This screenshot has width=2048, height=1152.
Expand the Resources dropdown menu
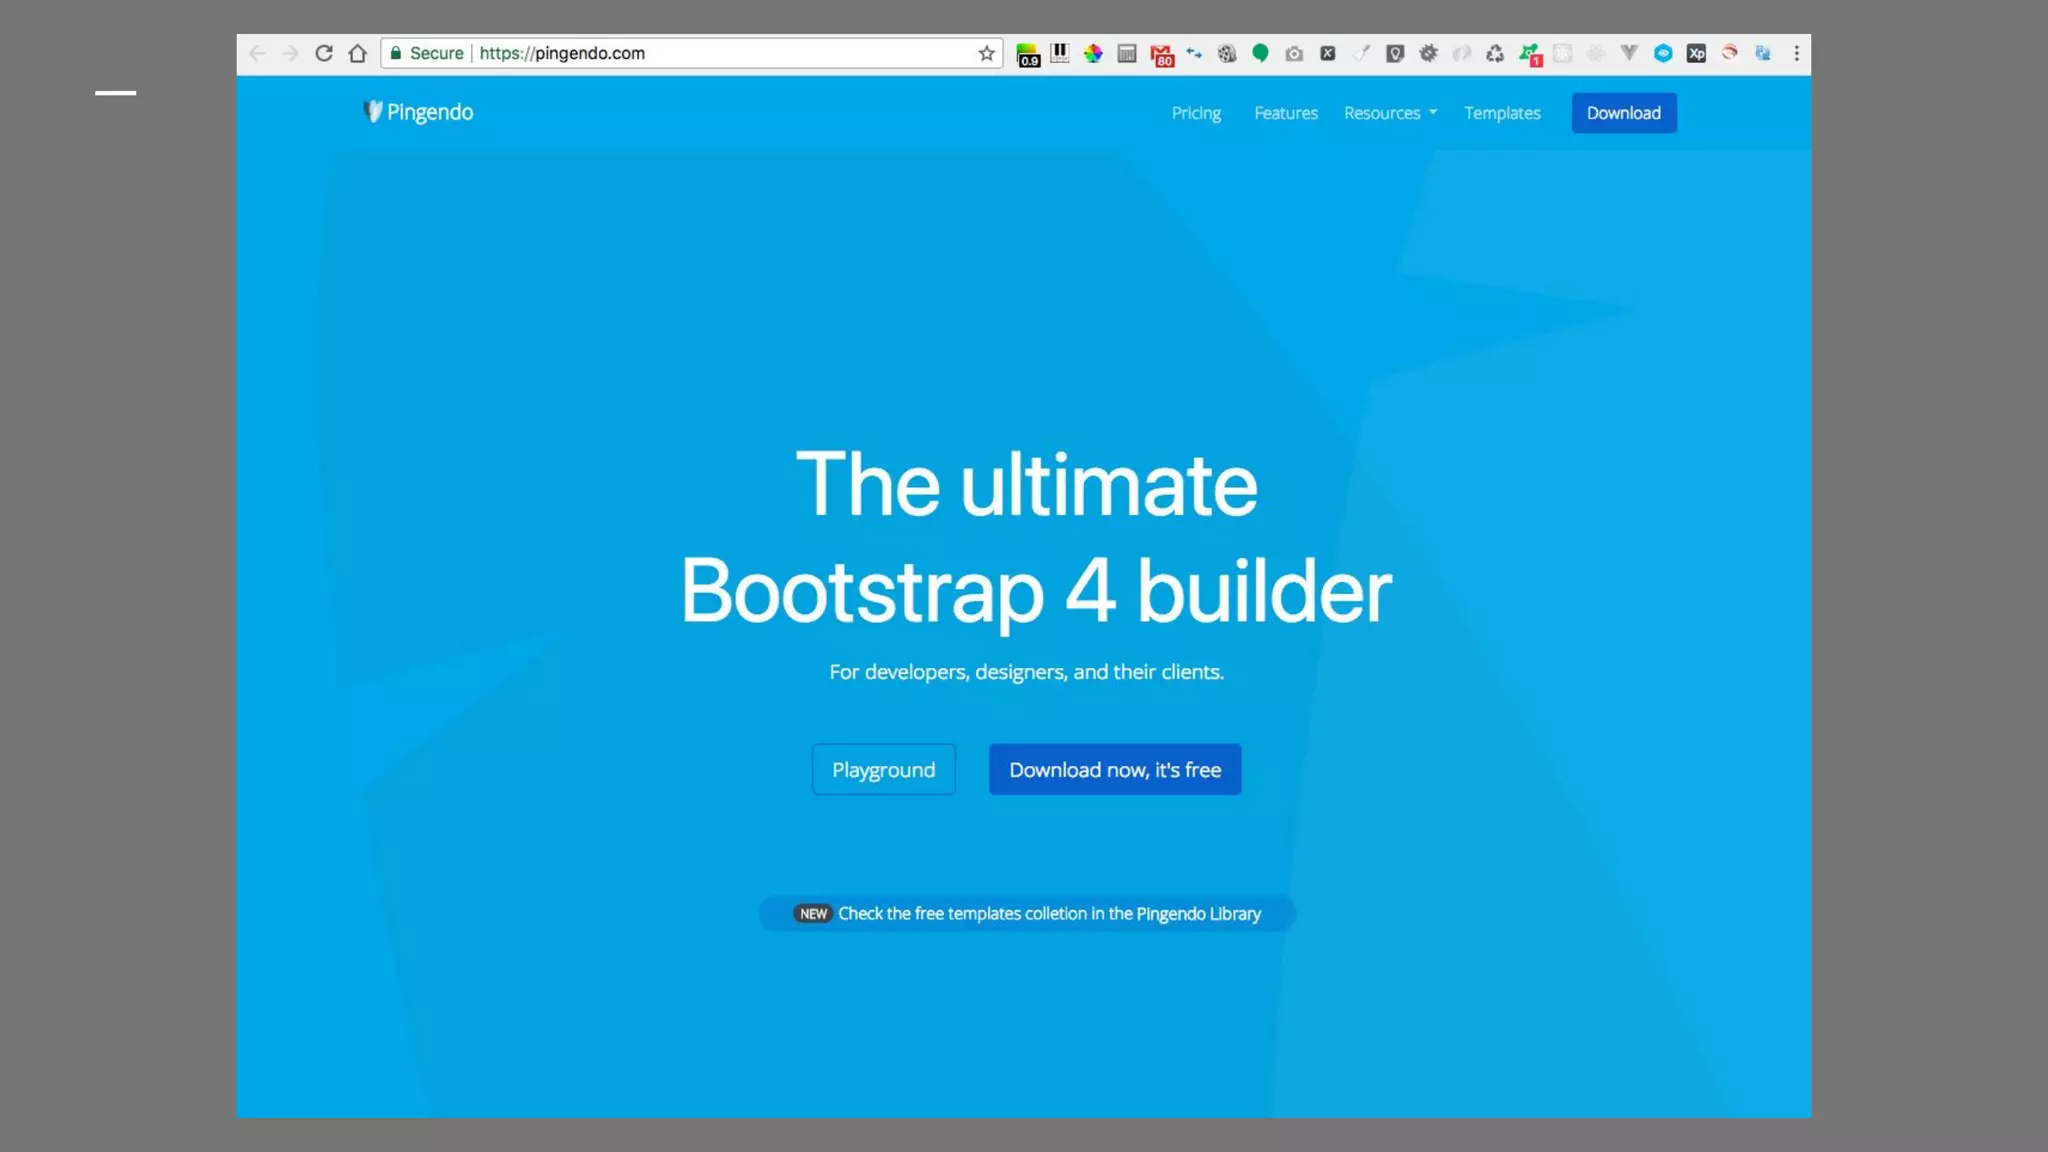tap(1390, 113)
